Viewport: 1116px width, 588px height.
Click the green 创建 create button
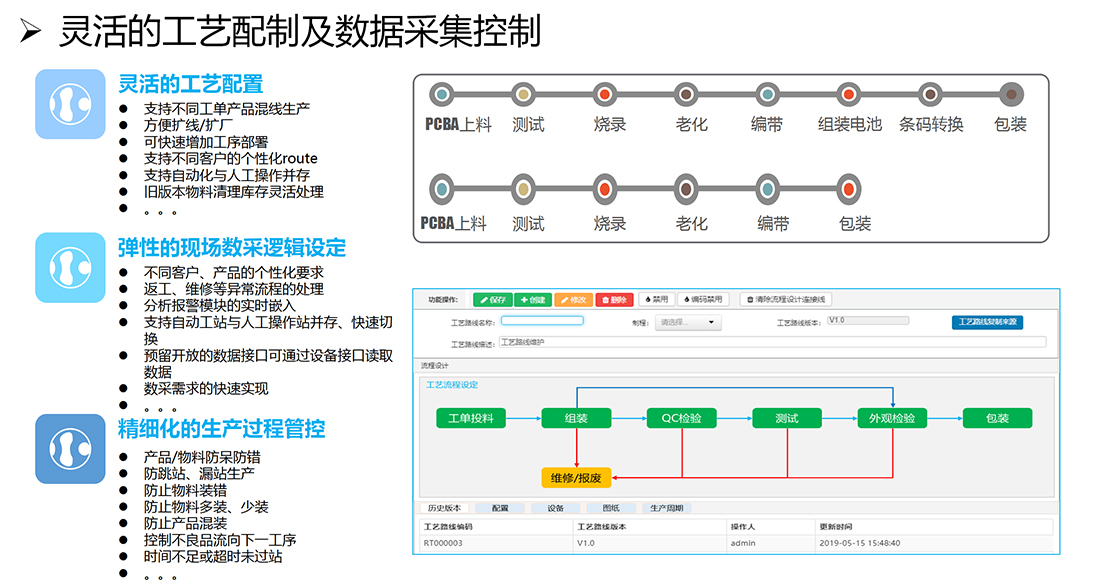pyautogui.click(x=532, y=300)
